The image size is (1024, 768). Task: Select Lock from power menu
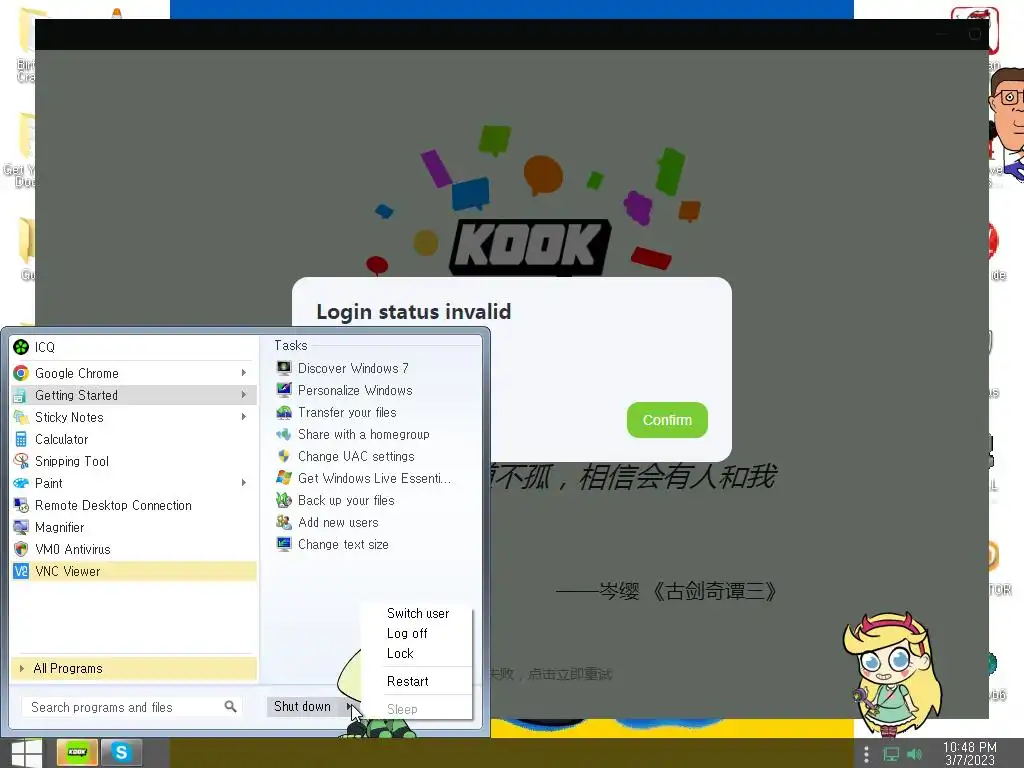click(417, 654)
